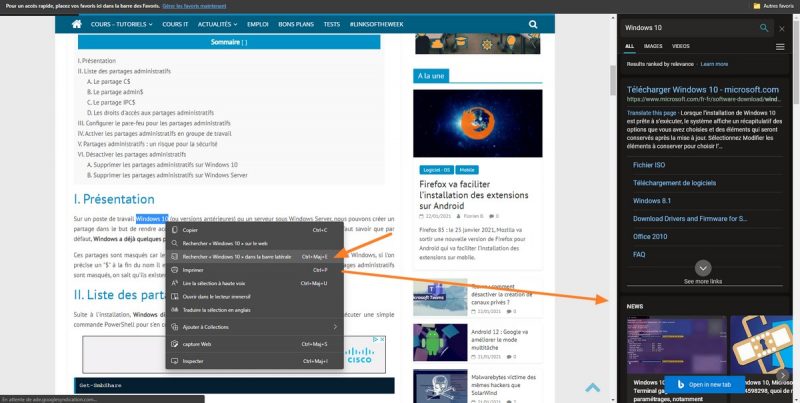Open Télécharger Windows 10 - microsoft.com result
This screenshot has width=800, height=403.
(x=703, y=89)
